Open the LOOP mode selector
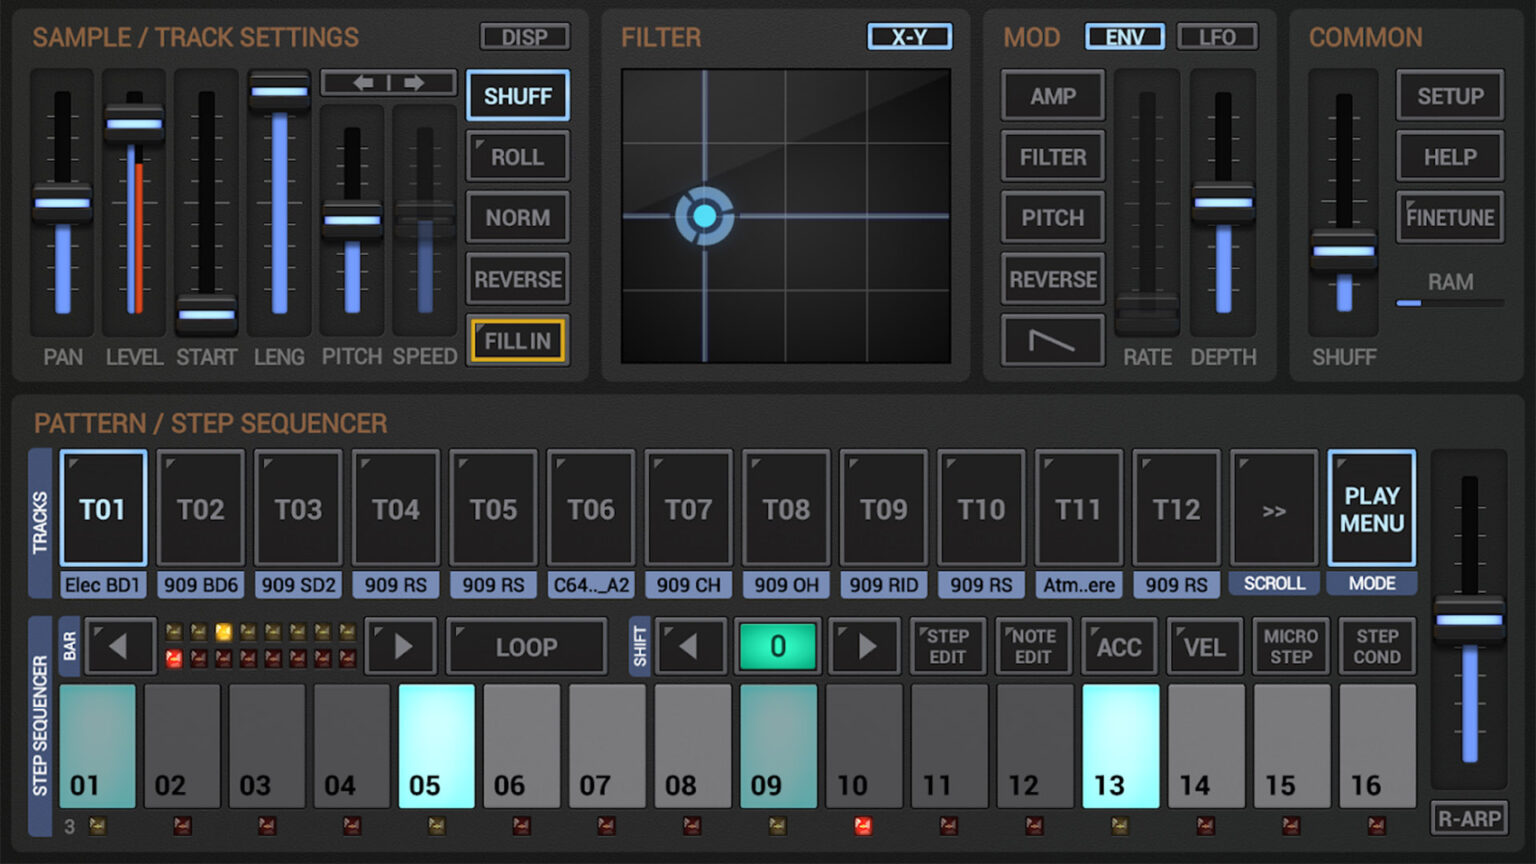This screenshot has width=1536, height=864. pyautogui.click(x=527, y=646)
